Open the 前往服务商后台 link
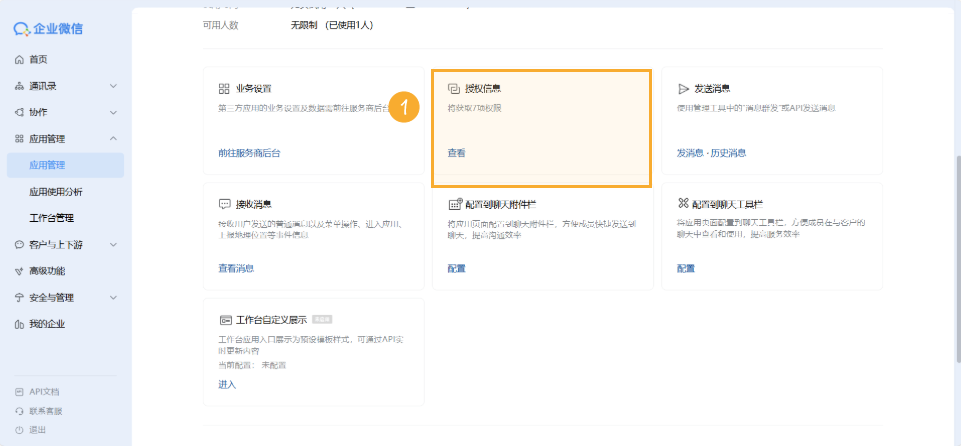The image size is (961, 446). click(249, 153)
